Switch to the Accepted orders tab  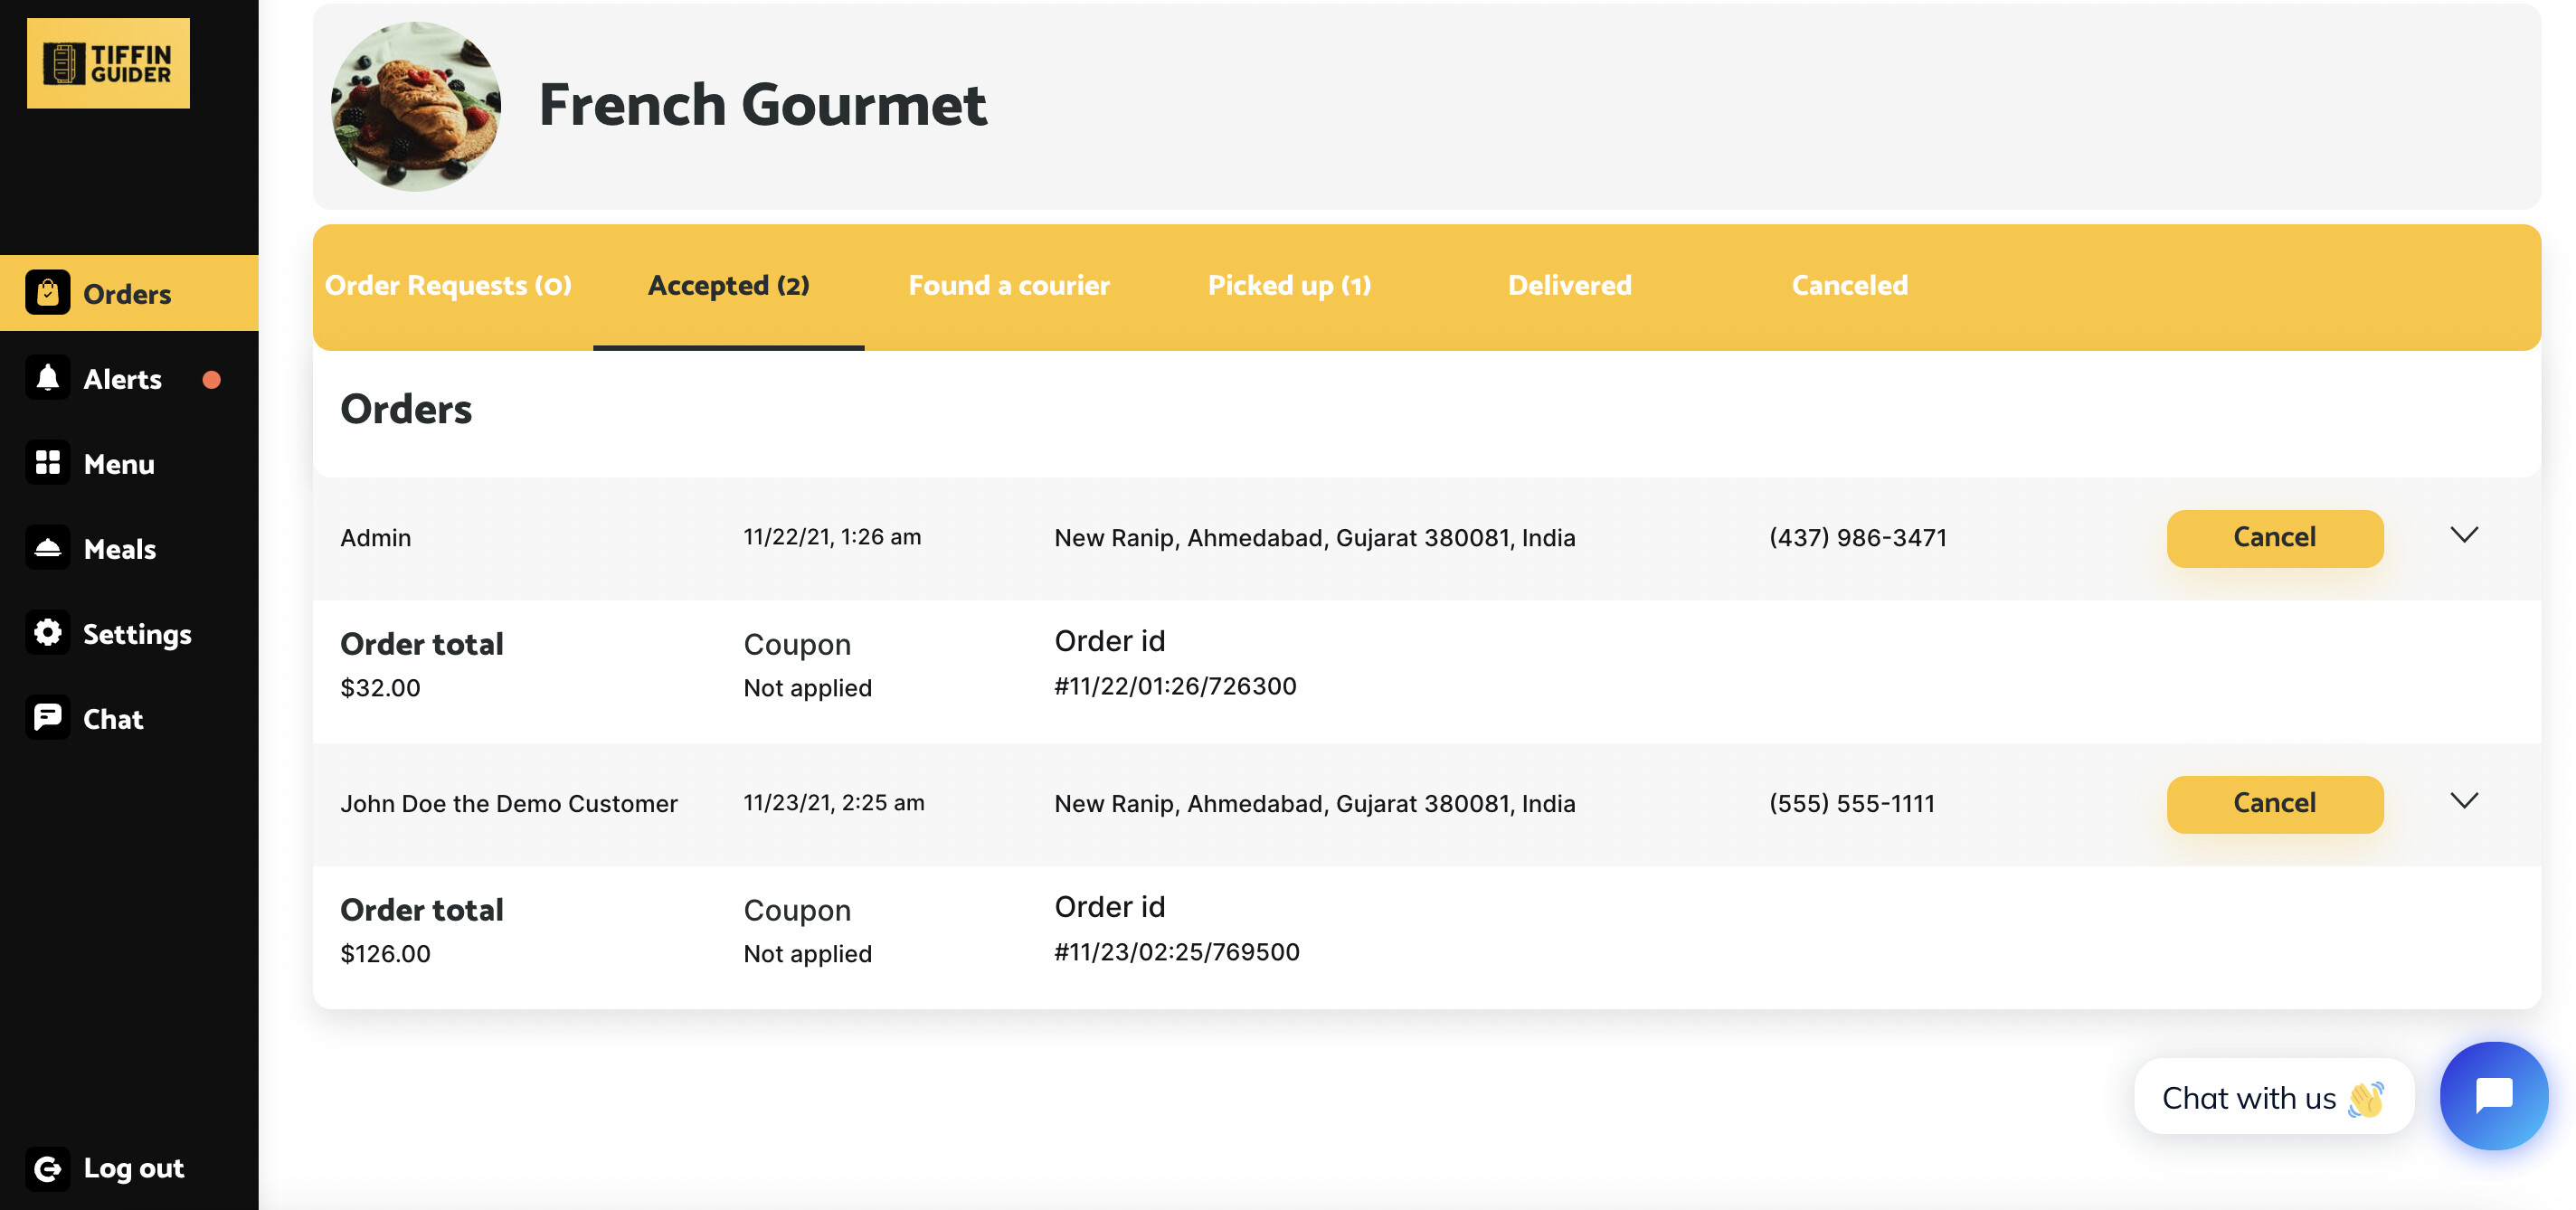[728, 285]
